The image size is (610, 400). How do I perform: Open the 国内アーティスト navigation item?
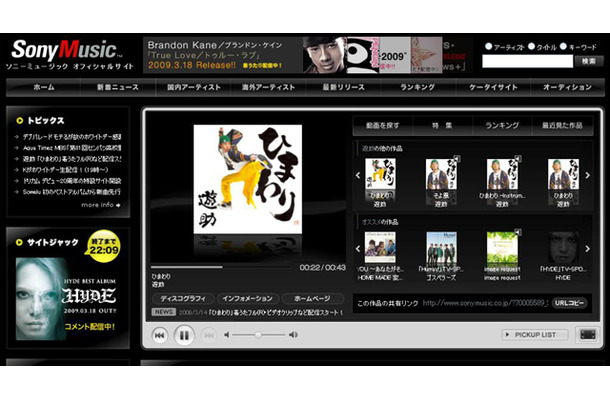point(193,87)
